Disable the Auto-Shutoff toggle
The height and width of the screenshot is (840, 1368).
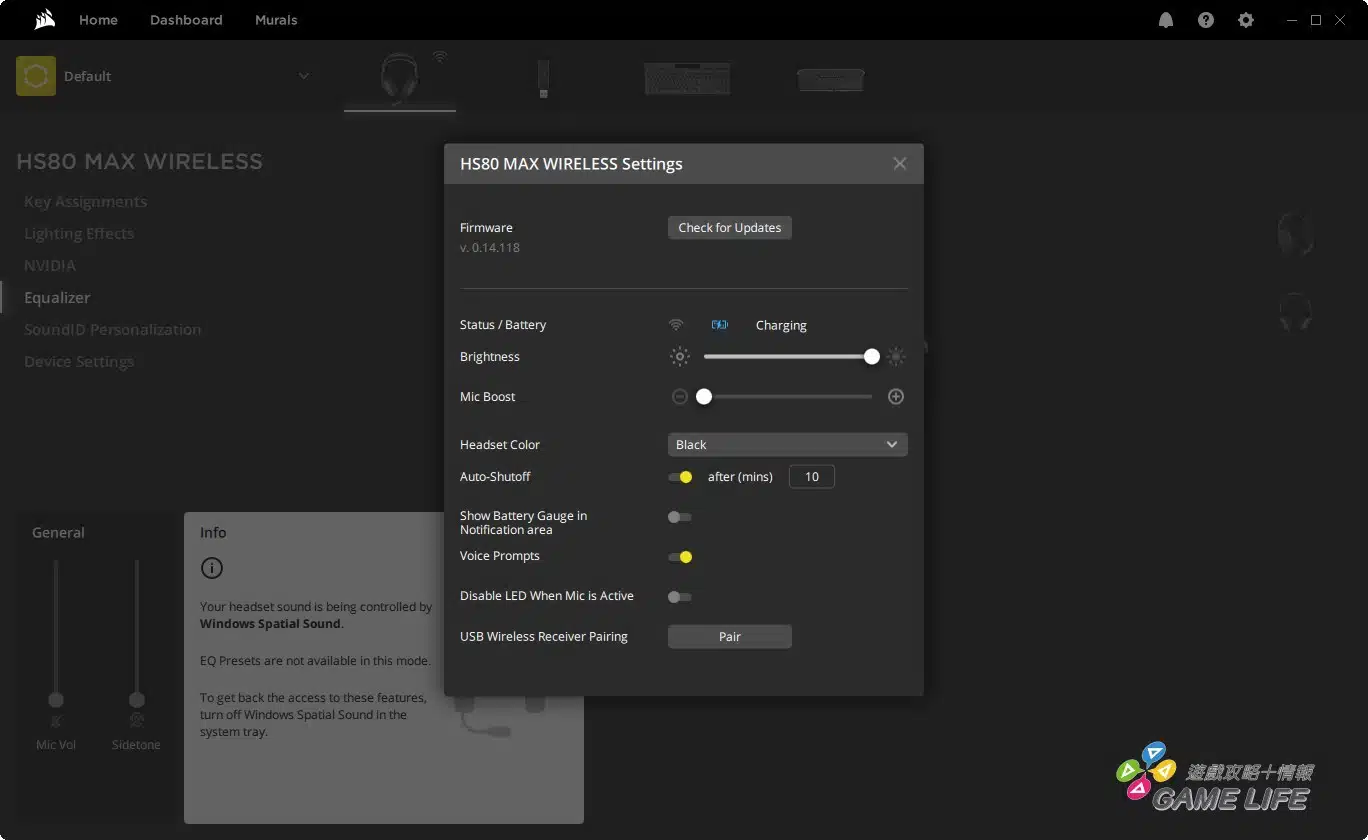[x=680, y=477]
